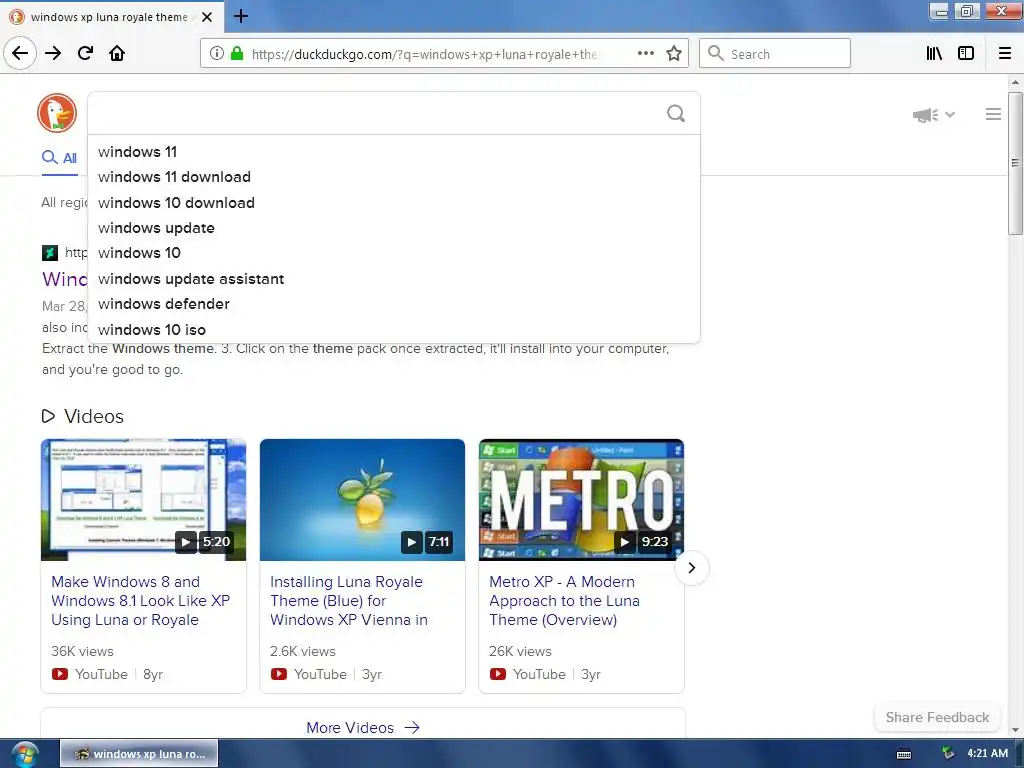
Task: Open the Library bookshelf icon
Action: [934, 54]
